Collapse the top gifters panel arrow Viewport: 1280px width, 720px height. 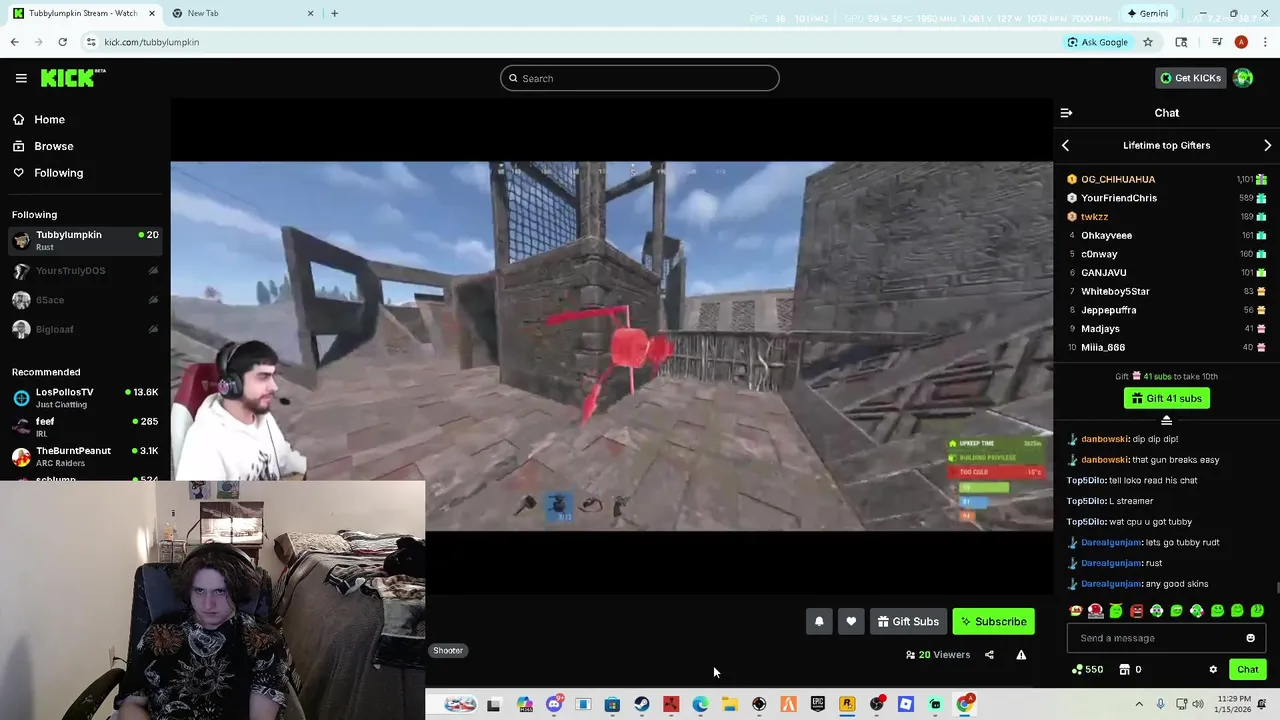(x=1166, y=420)
